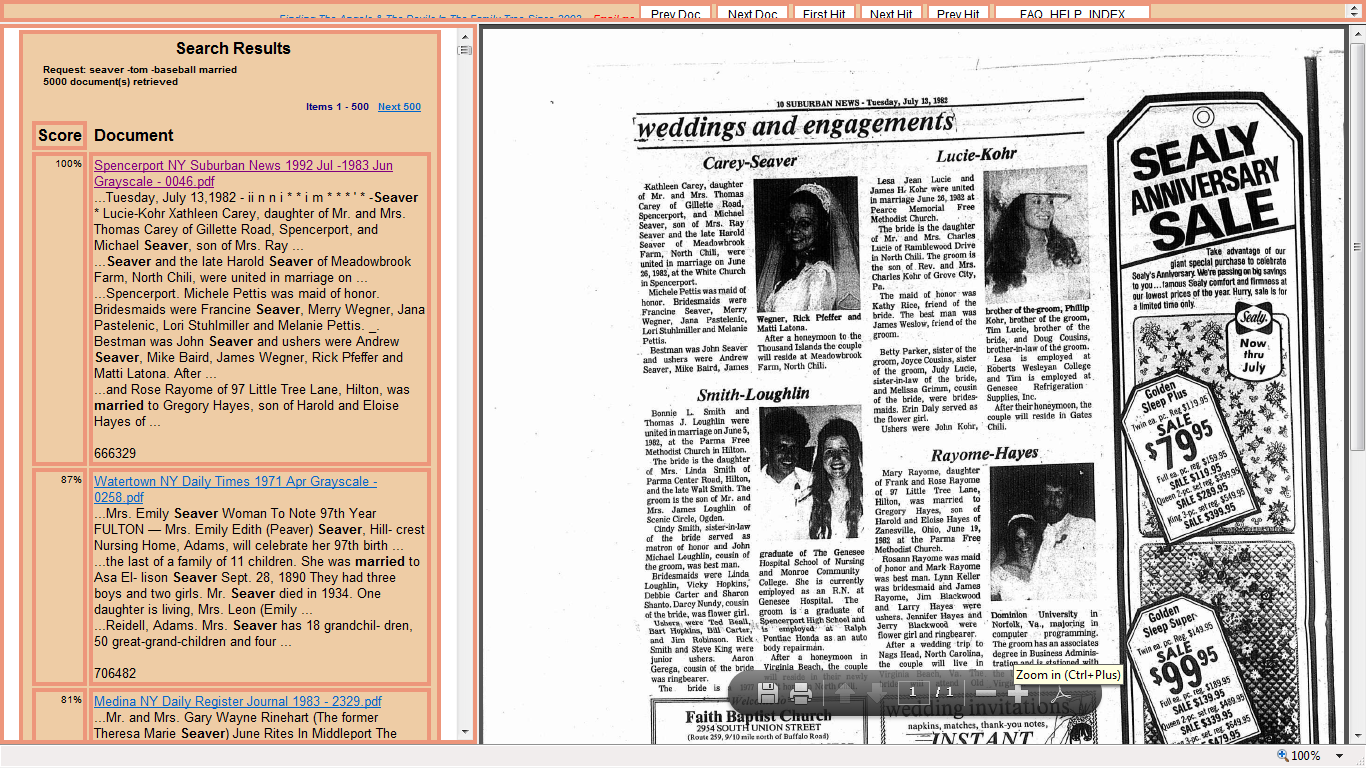Go to next page with down arrow
Image resolution: width=1366 pixels, height=768 pixels.
click(876, 693)
